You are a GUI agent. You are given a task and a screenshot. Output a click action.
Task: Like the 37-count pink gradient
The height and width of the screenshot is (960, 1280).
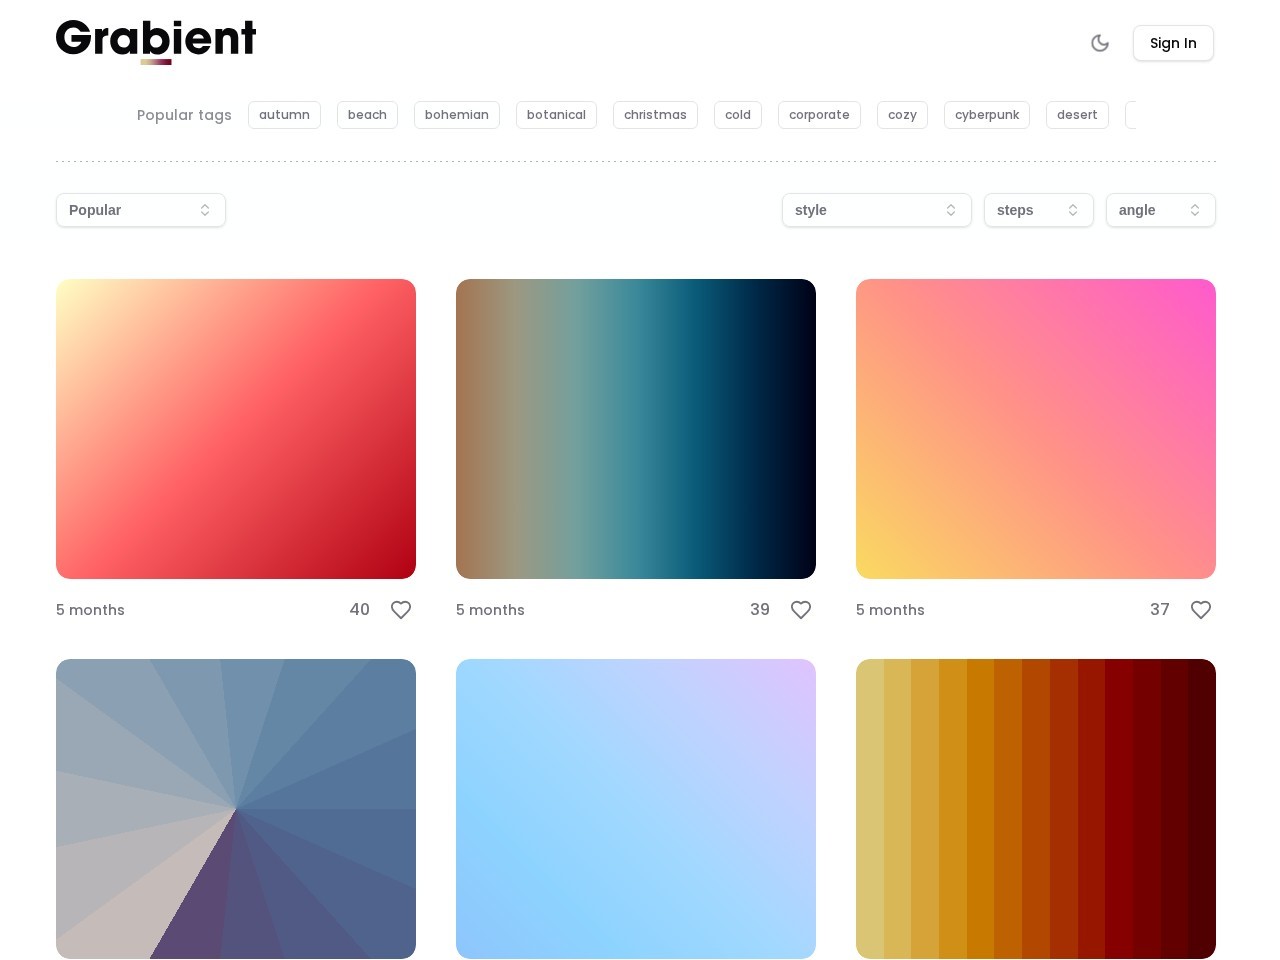(1201, 610)
